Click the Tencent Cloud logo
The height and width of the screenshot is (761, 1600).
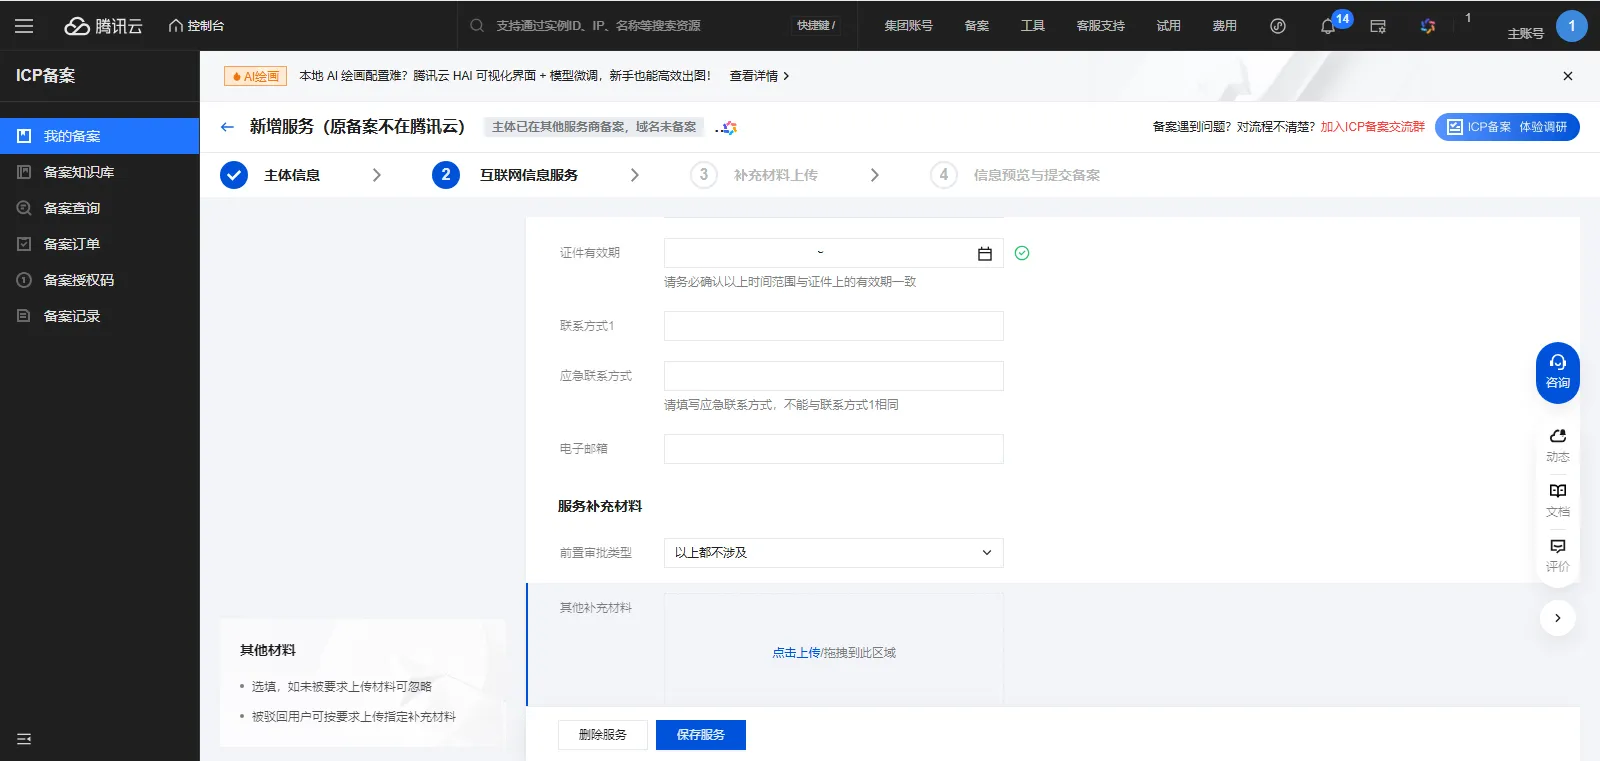pyautogui.click(x=104, y=26)
